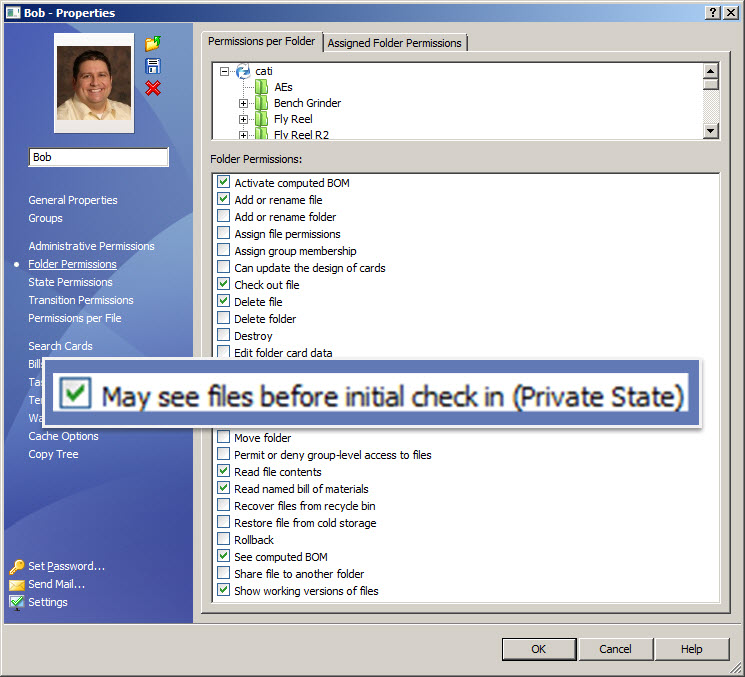Select the green AEs folder icon

click(262, 87)
